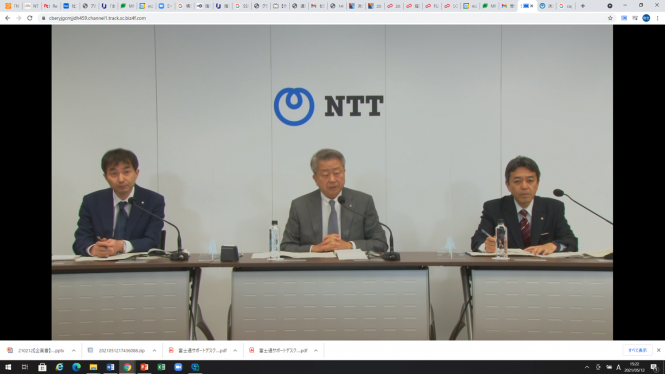Reload the current page
Screen dimensions: 665x374
(30, 18)
